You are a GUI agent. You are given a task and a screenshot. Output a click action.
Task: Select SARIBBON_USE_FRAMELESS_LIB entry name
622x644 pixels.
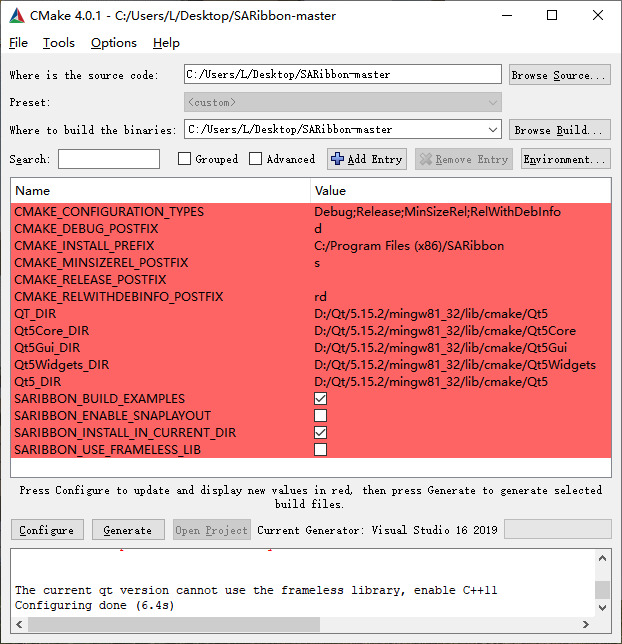(x=108, y=449)
